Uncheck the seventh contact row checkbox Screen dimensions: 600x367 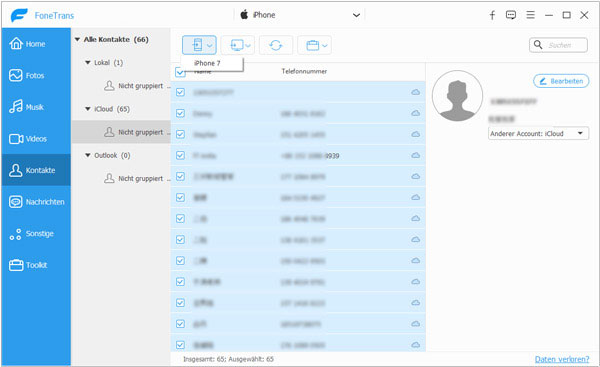tap(180, 219)
